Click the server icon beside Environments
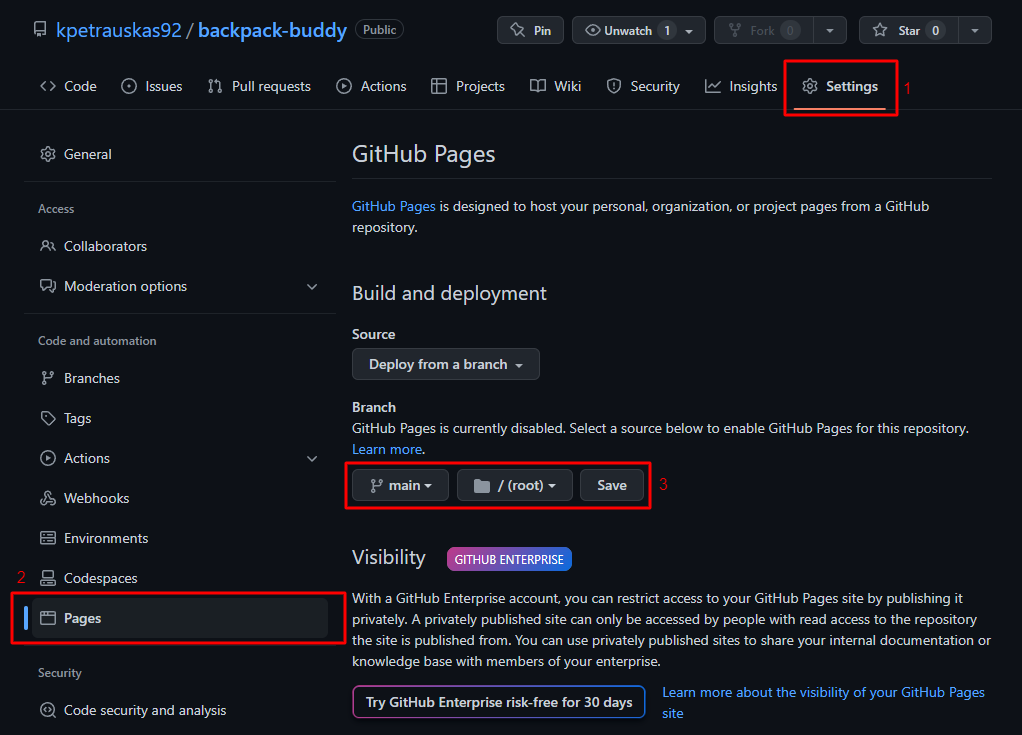 click(48, 538)
